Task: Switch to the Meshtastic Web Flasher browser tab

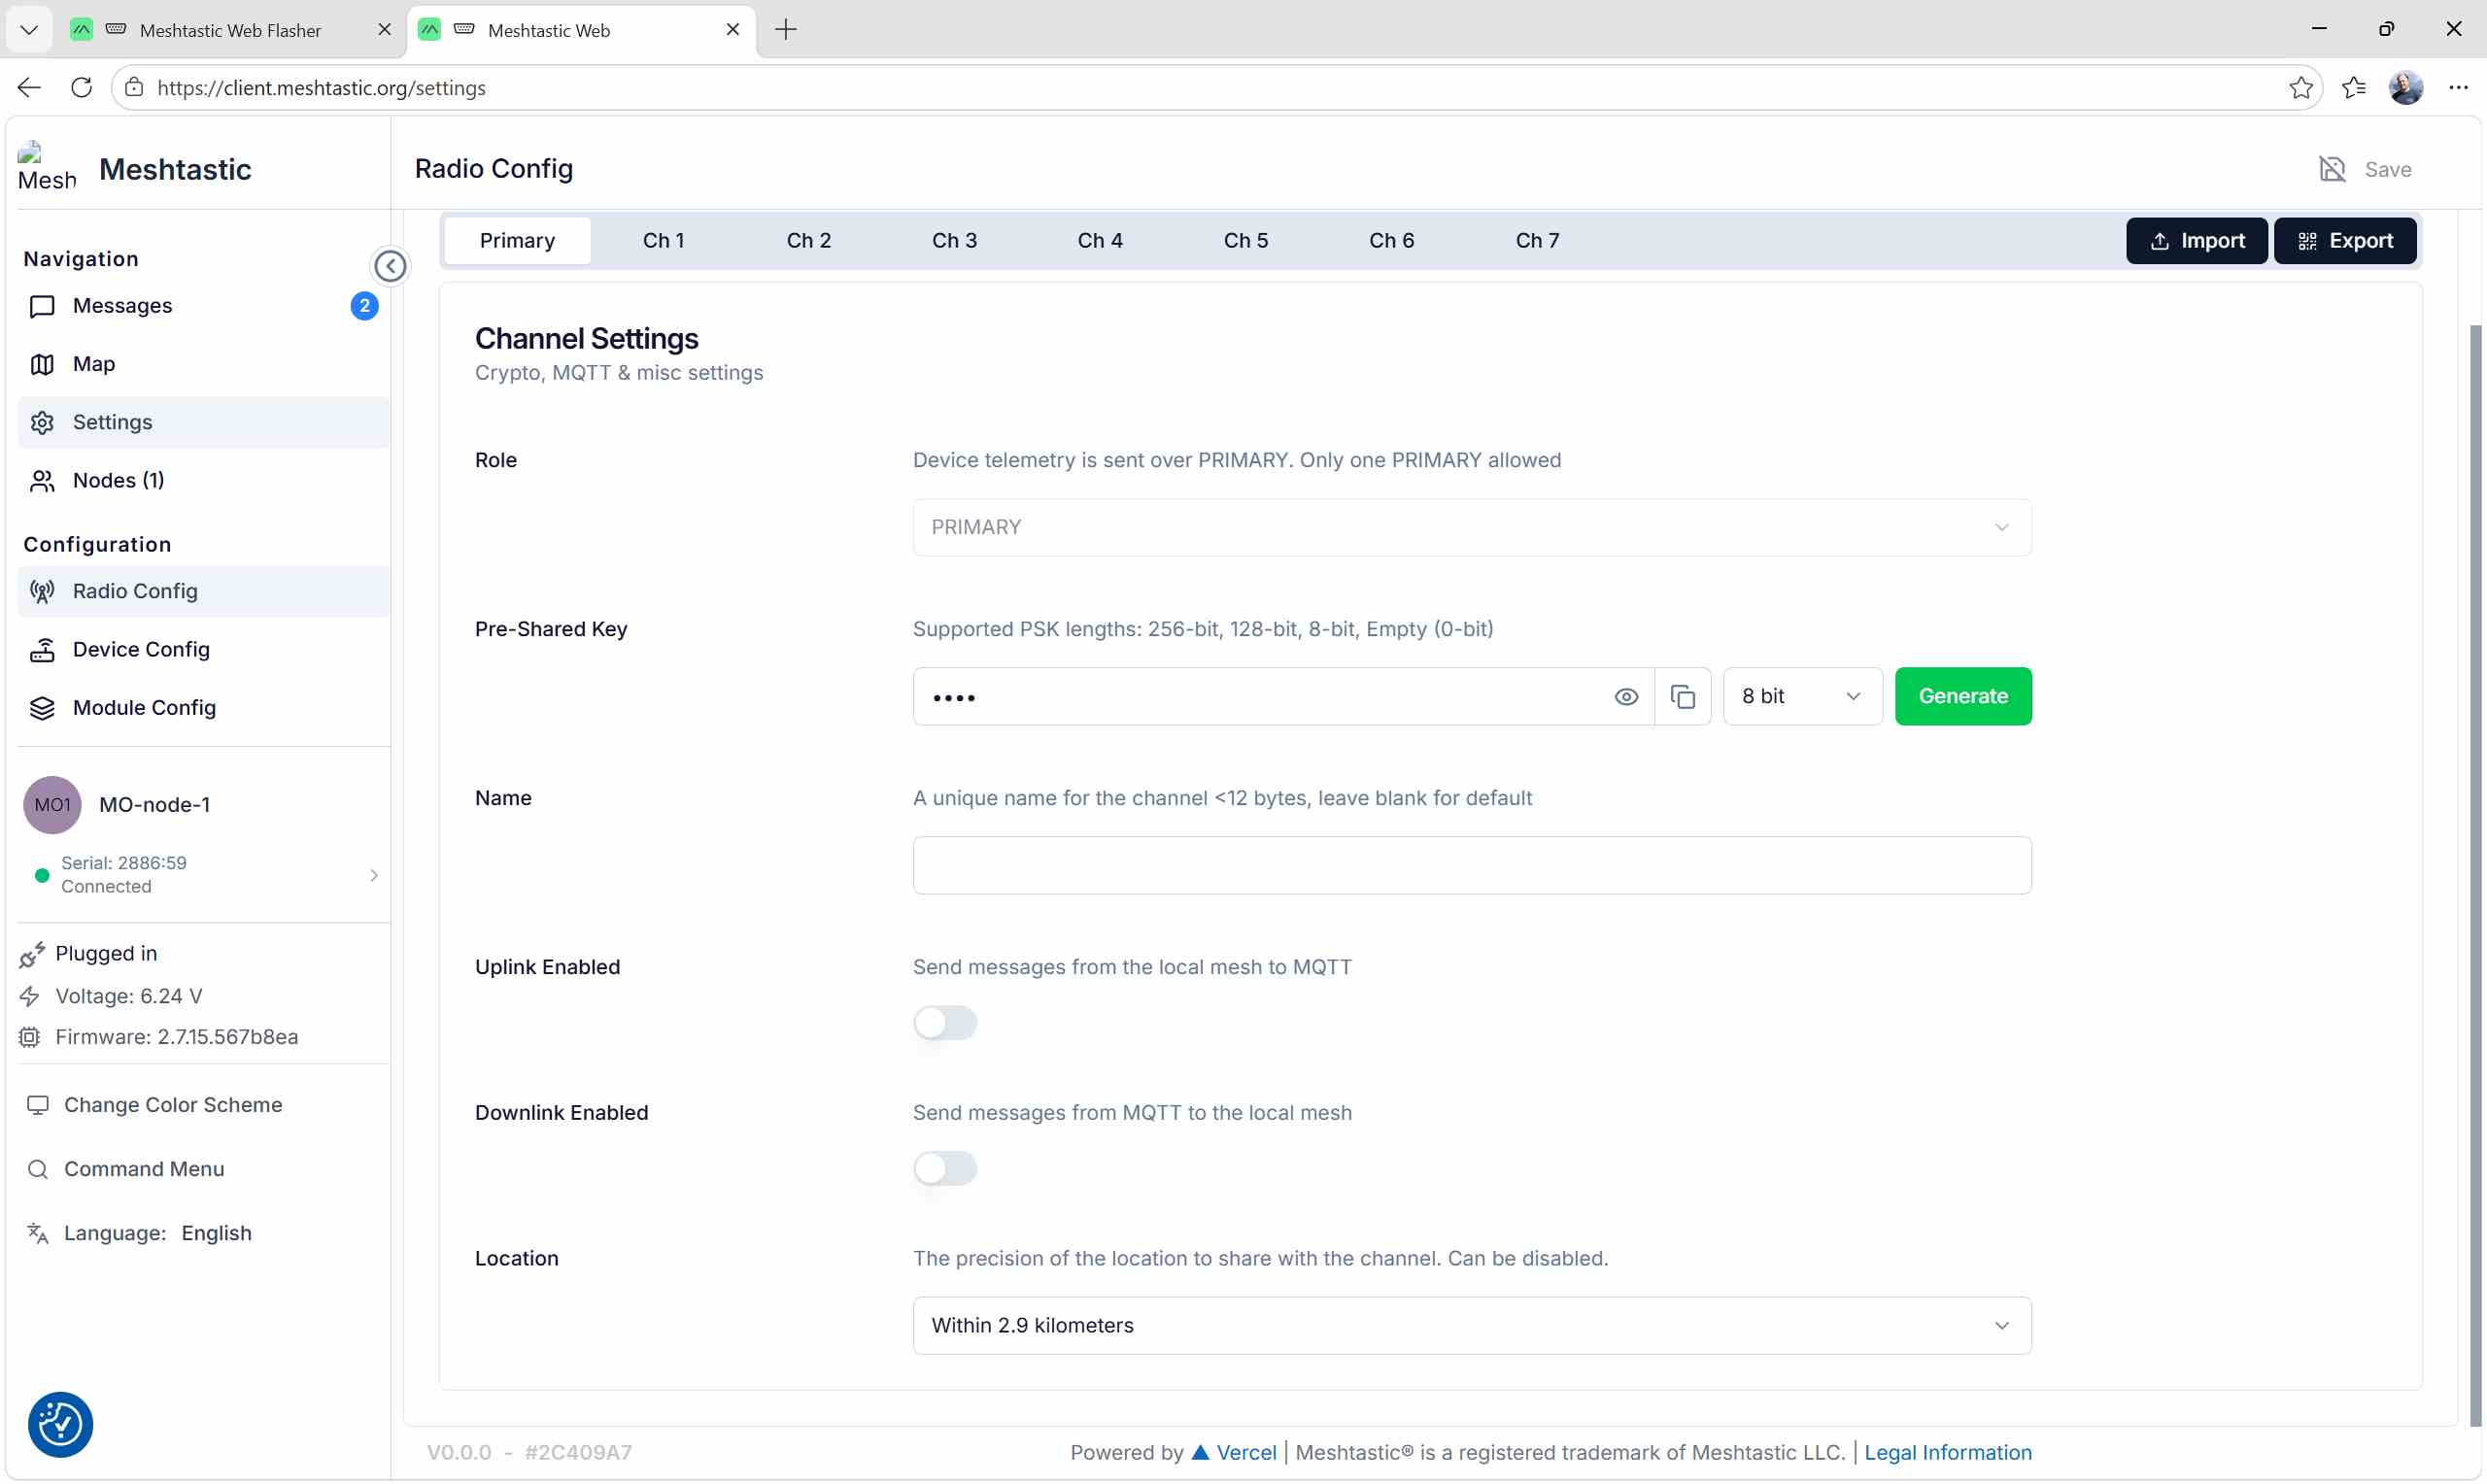Action: pos(232,30)
